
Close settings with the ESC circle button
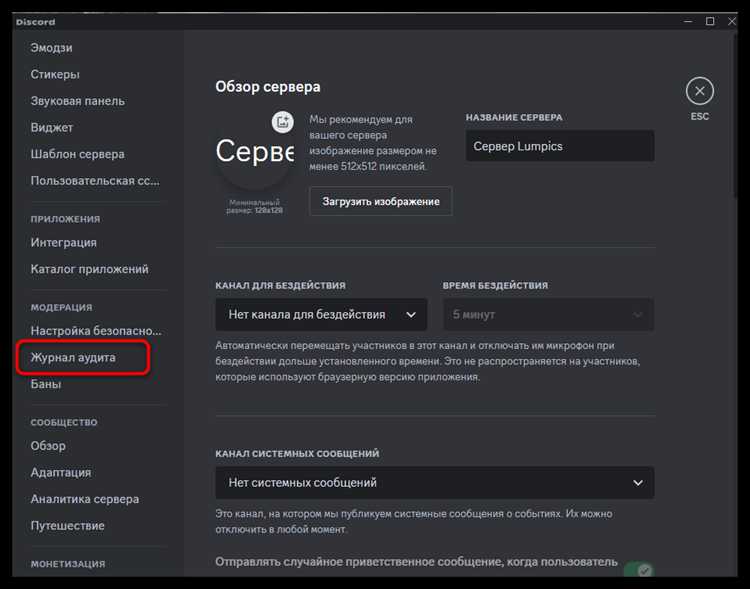(x=699, y=91)
